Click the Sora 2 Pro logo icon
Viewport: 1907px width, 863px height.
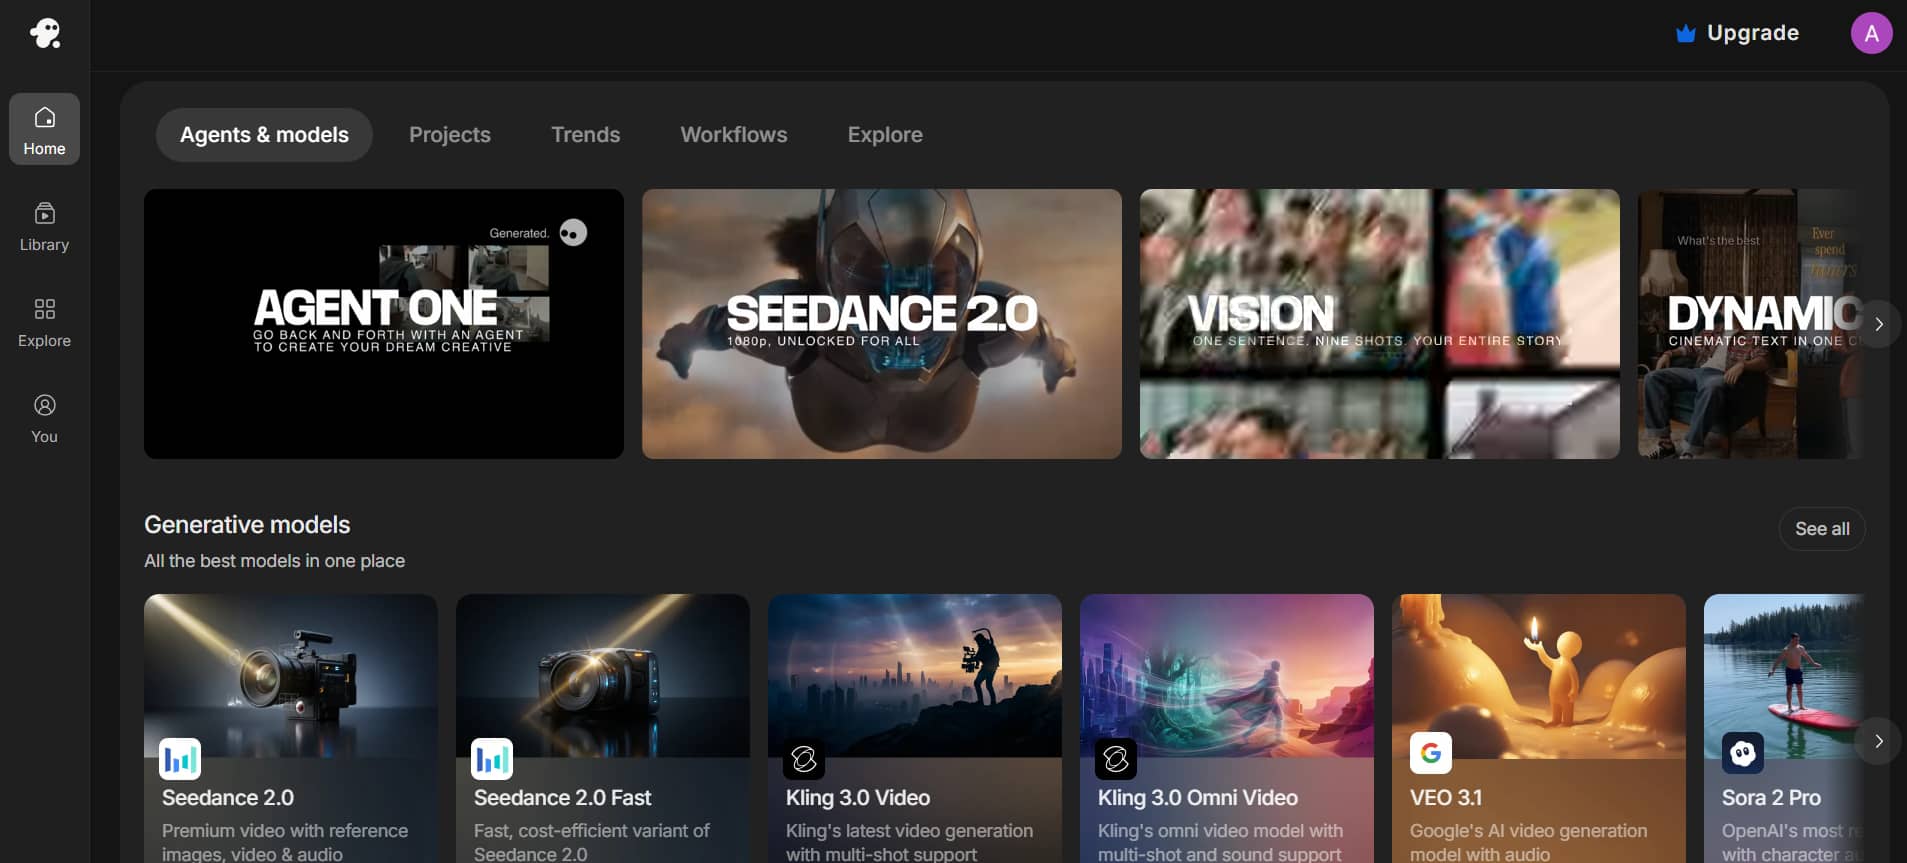coord(1743,753)
